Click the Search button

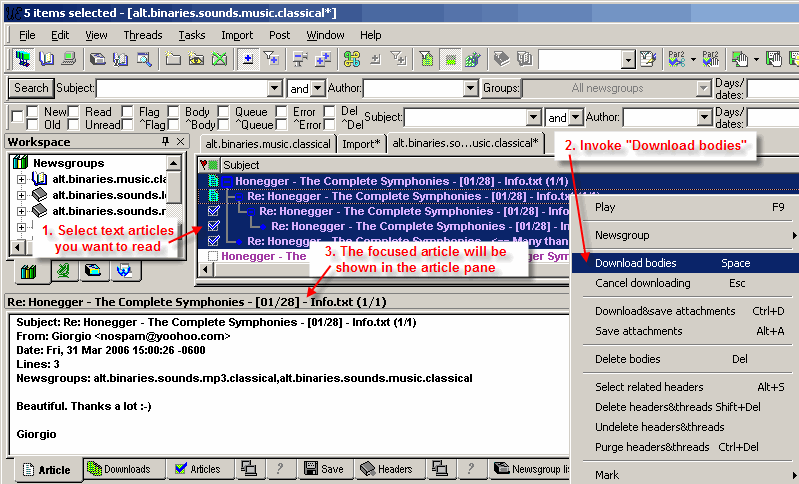(31, 88)
